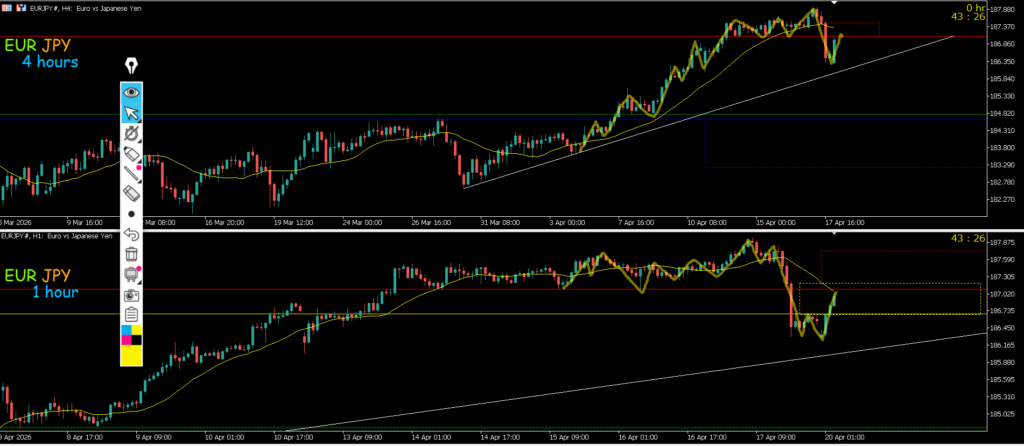Click the '1 hour' label
1024x446 pixels.
(x=55, y=292)
